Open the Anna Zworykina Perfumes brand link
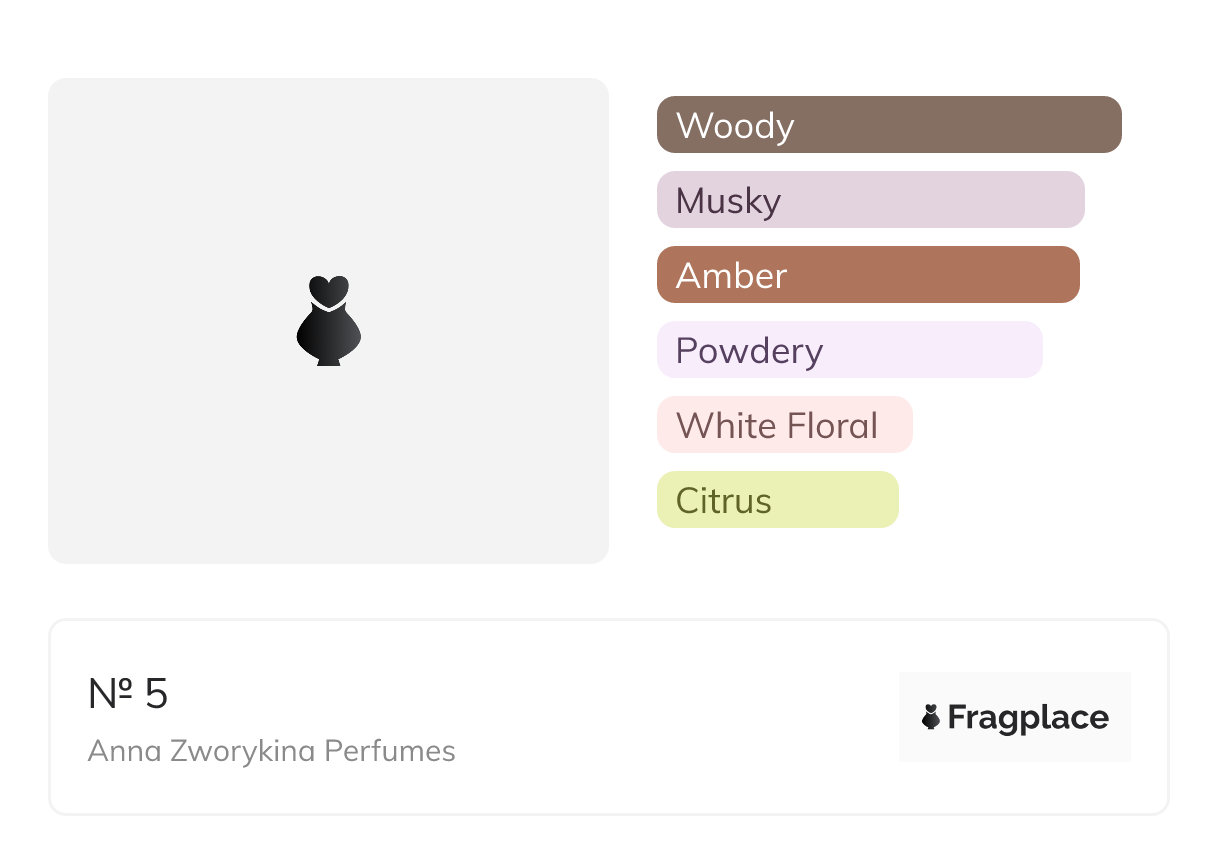Viewport: 1218px width, 864px height. pos(271,751)
